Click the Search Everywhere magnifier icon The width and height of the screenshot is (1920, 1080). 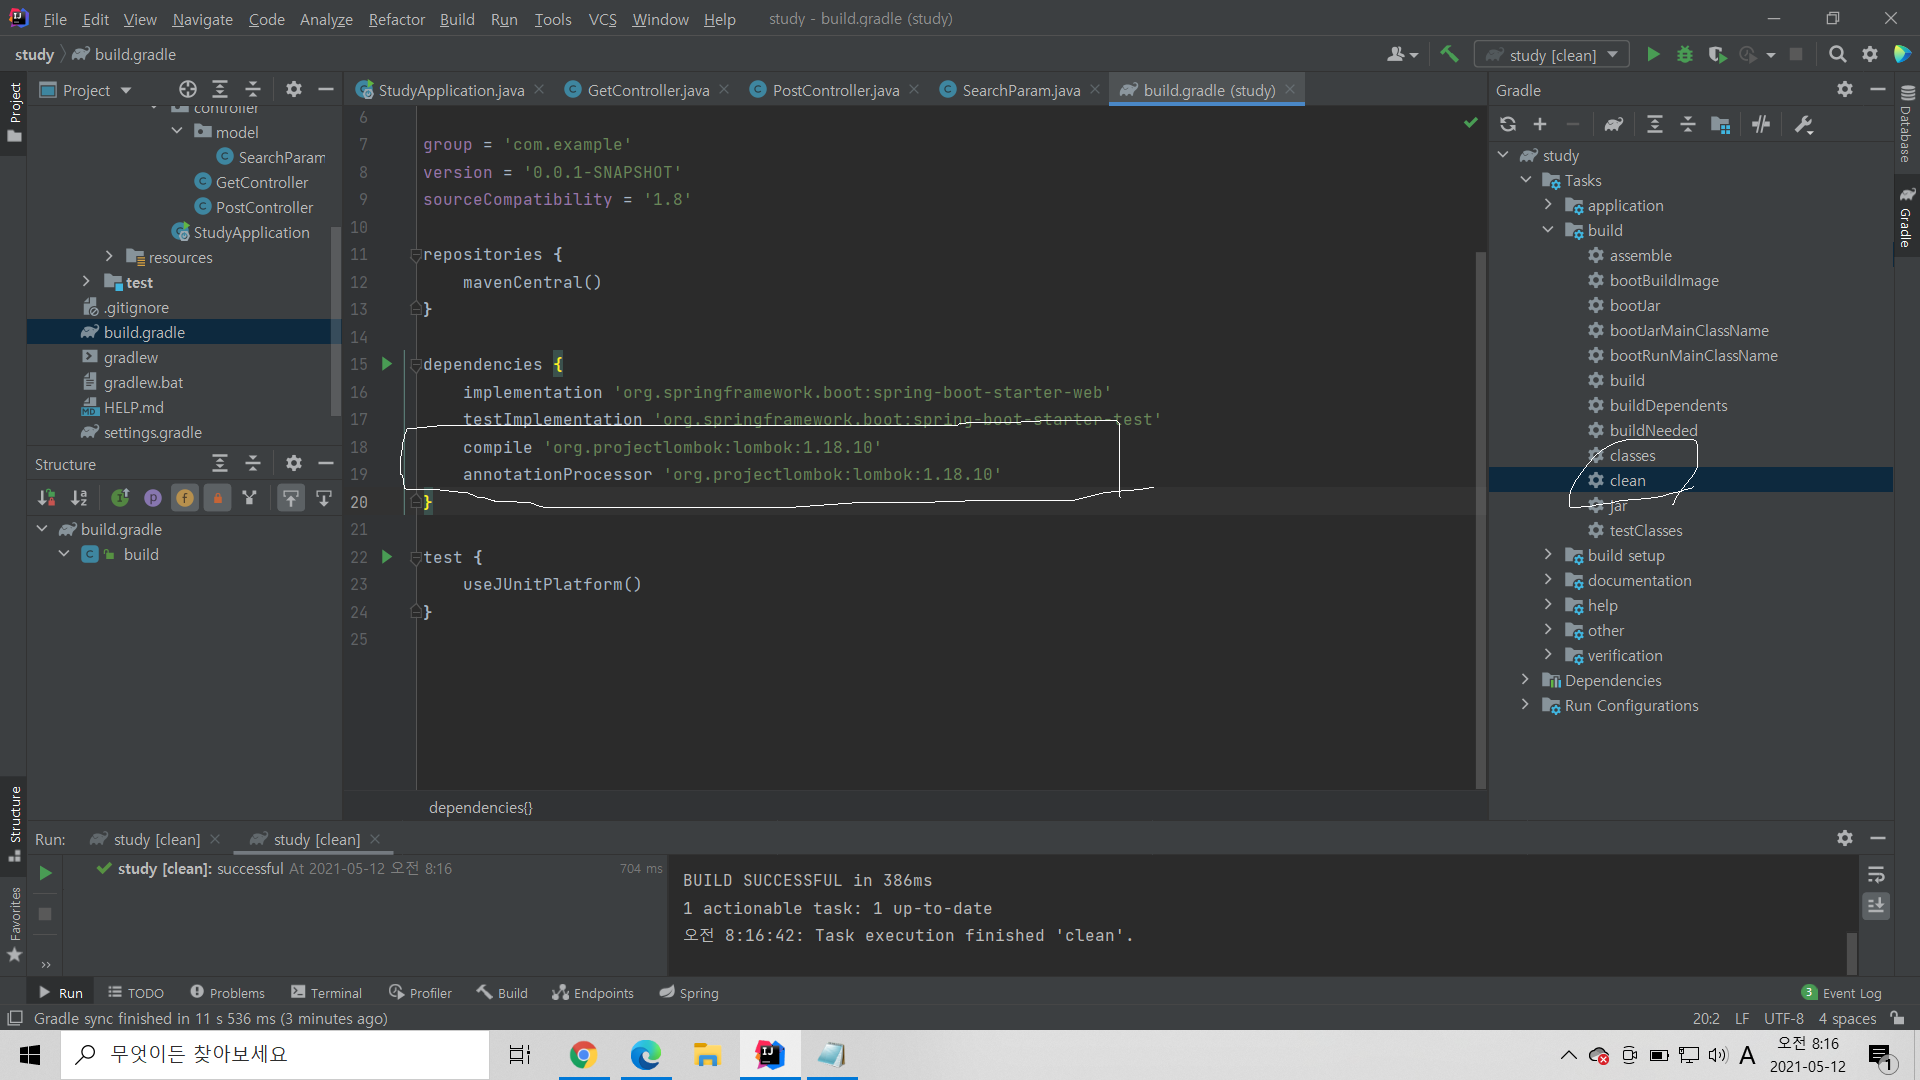(1837, 55)
